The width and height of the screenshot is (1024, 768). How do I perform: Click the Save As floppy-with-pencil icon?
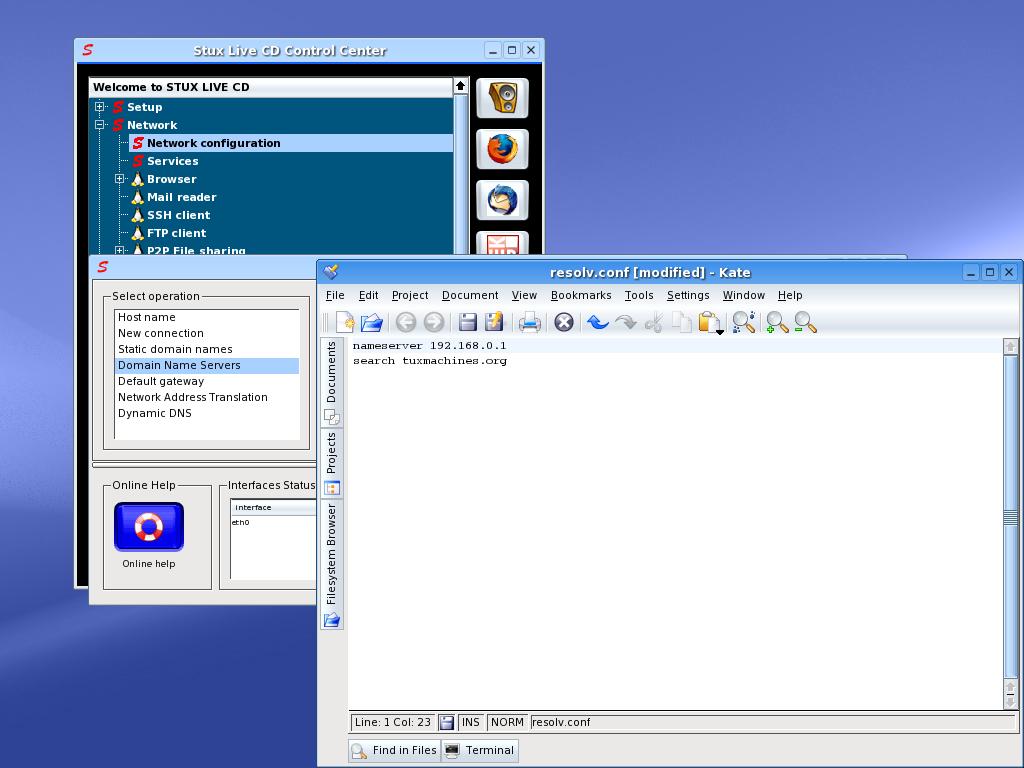pos(494,322)
